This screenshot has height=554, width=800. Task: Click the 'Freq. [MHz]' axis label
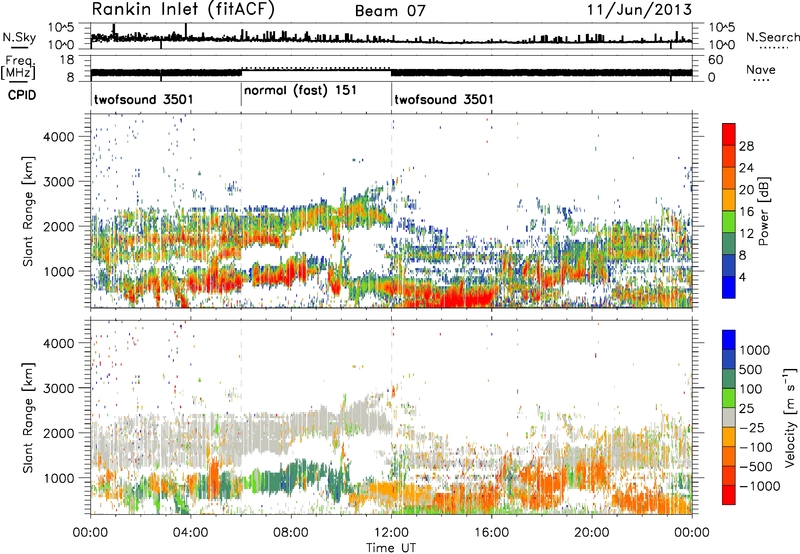coord(18,68)
